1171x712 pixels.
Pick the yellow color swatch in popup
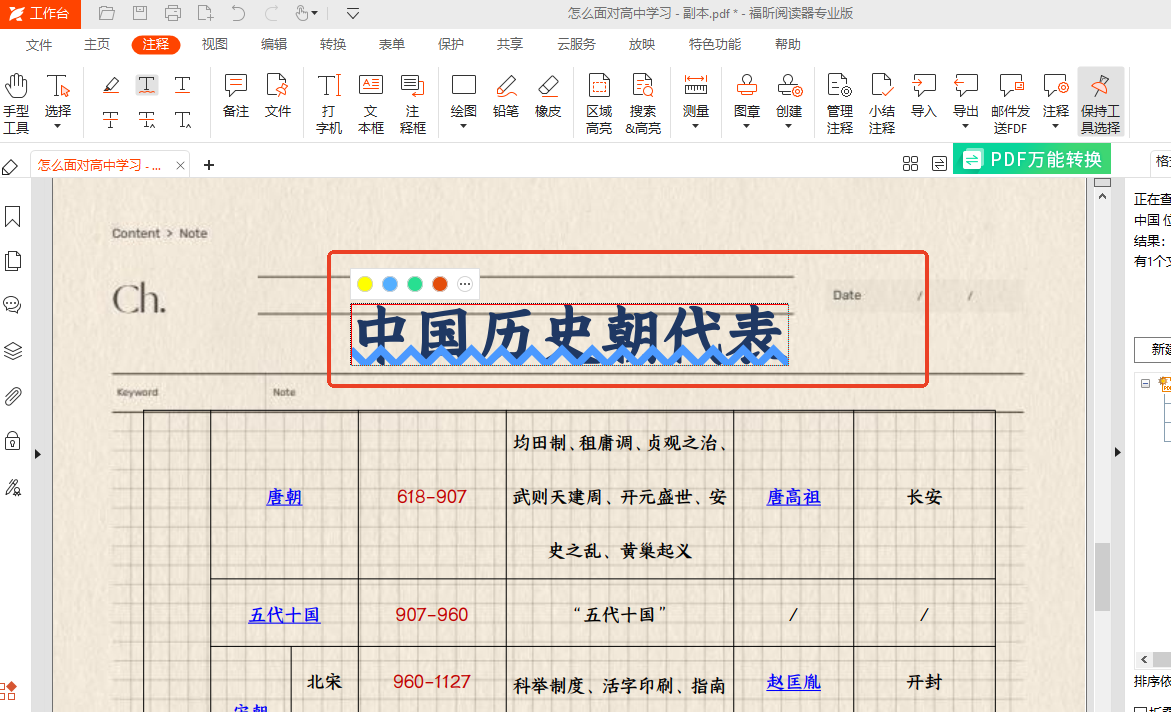(x=365, y=284)
